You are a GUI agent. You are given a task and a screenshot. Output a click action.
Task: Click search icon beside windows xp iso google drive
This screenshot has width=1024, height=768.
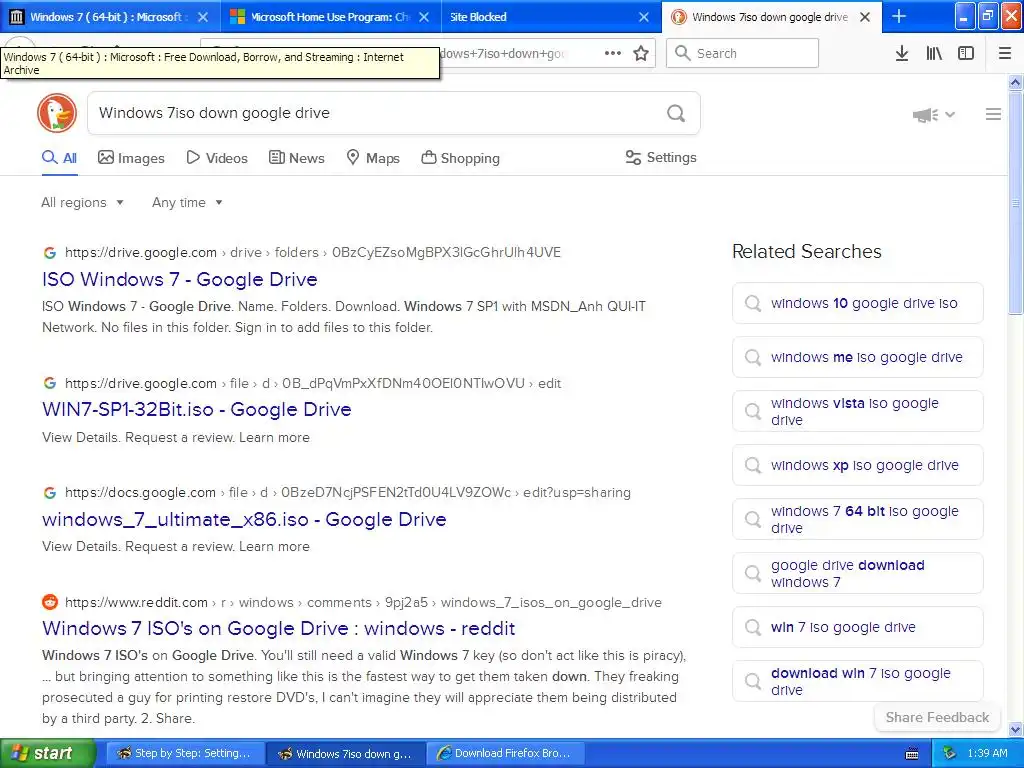[753, 465]
